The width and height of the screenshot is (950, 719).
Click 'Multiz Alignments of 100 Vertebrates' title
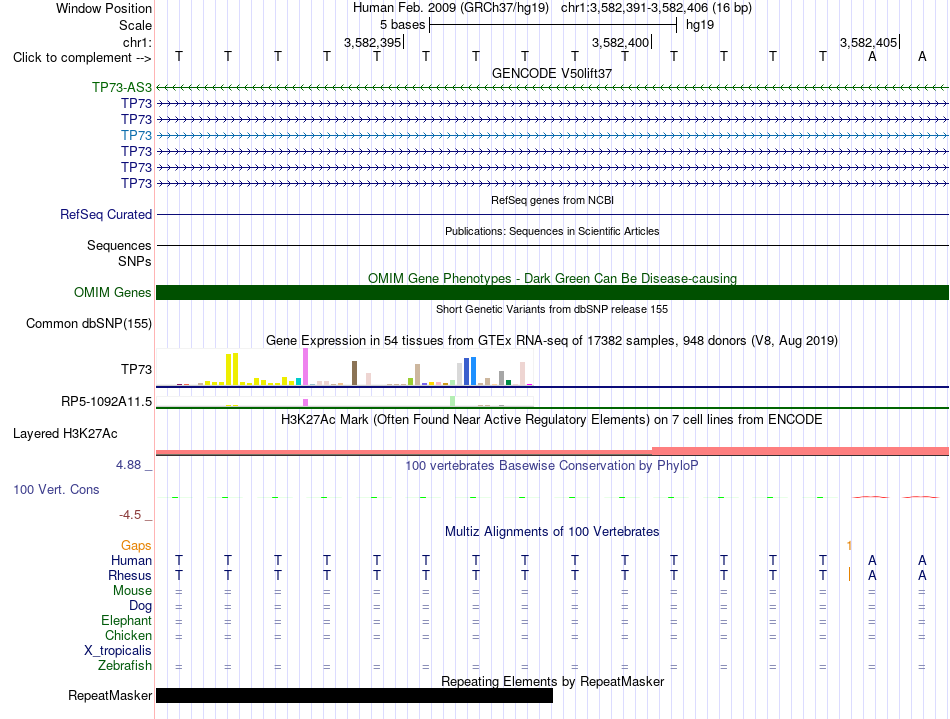[552, 532]
